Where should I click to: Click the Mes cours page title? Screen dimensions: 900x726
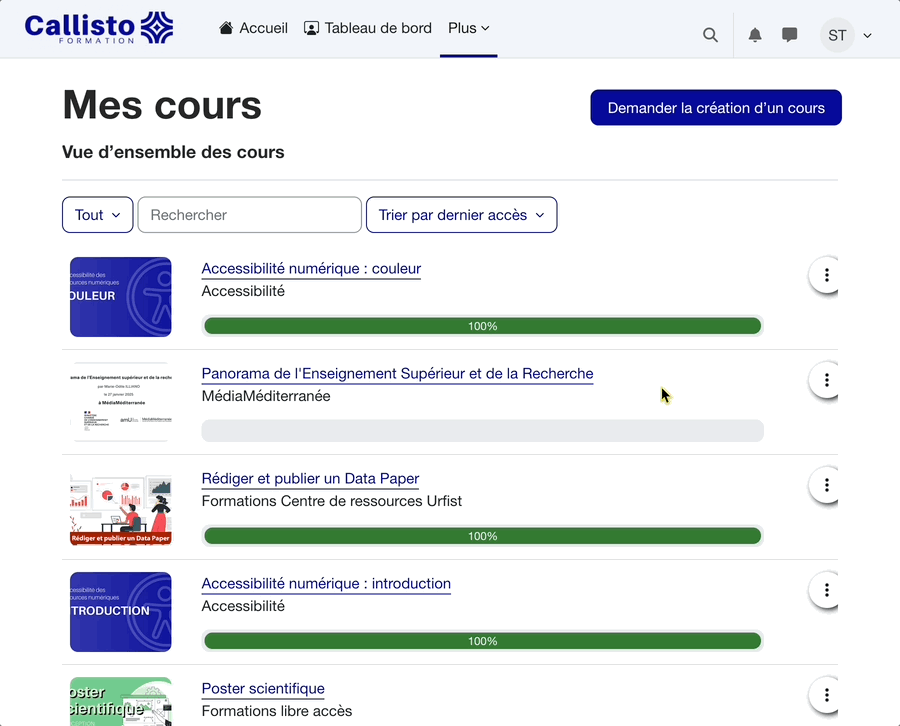162,105
